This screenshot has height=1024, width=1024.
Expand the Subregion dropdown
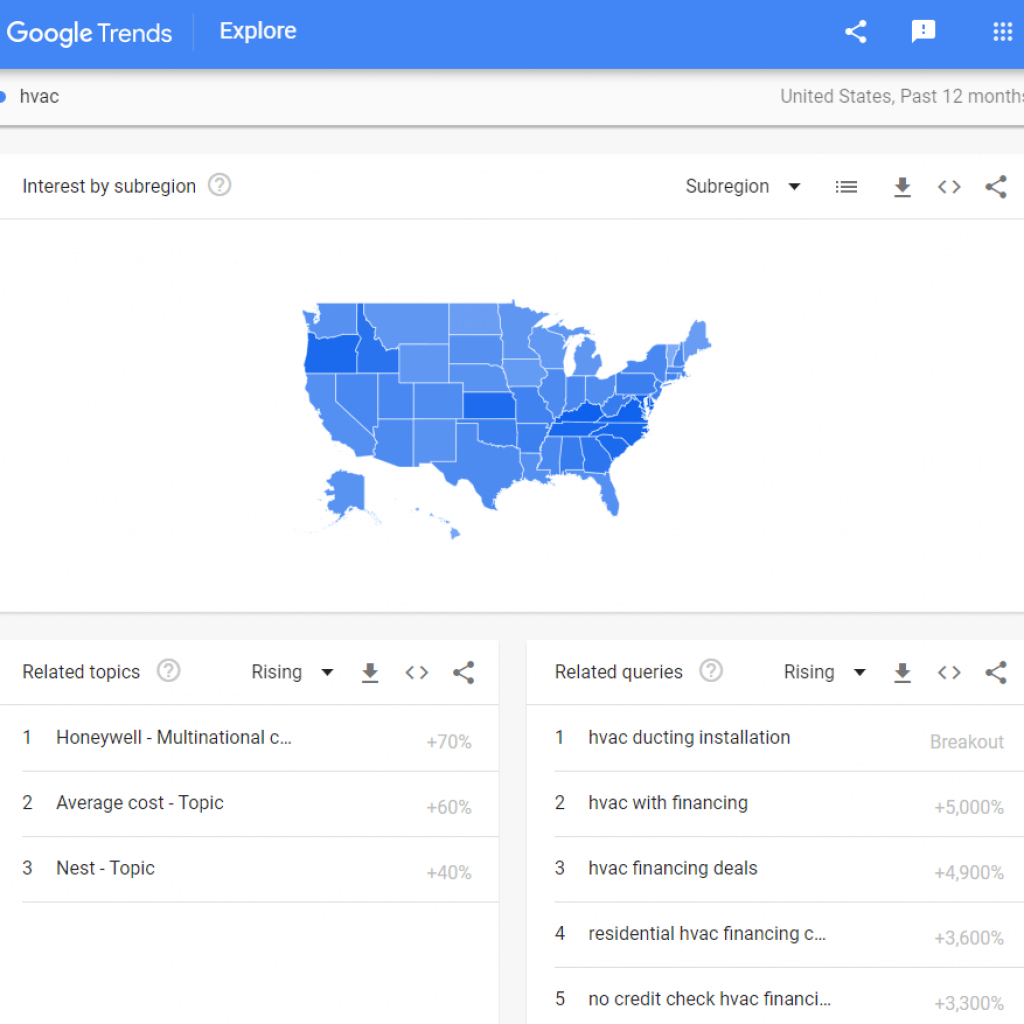click(x=743, y=187)
